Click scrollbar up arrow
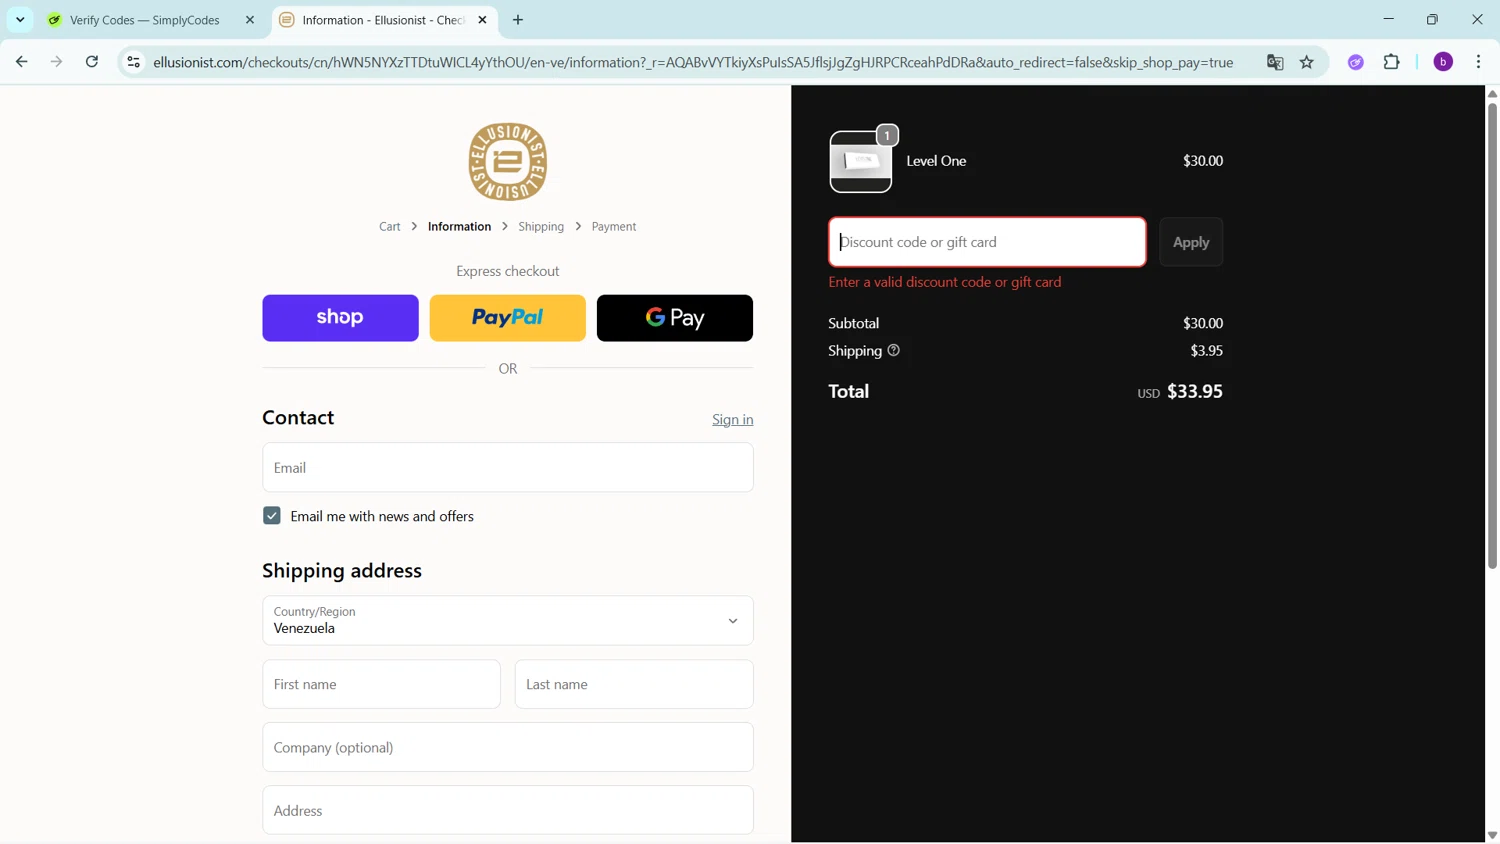This screenshot has width=1500, height=844. (x=1492, y=94)
